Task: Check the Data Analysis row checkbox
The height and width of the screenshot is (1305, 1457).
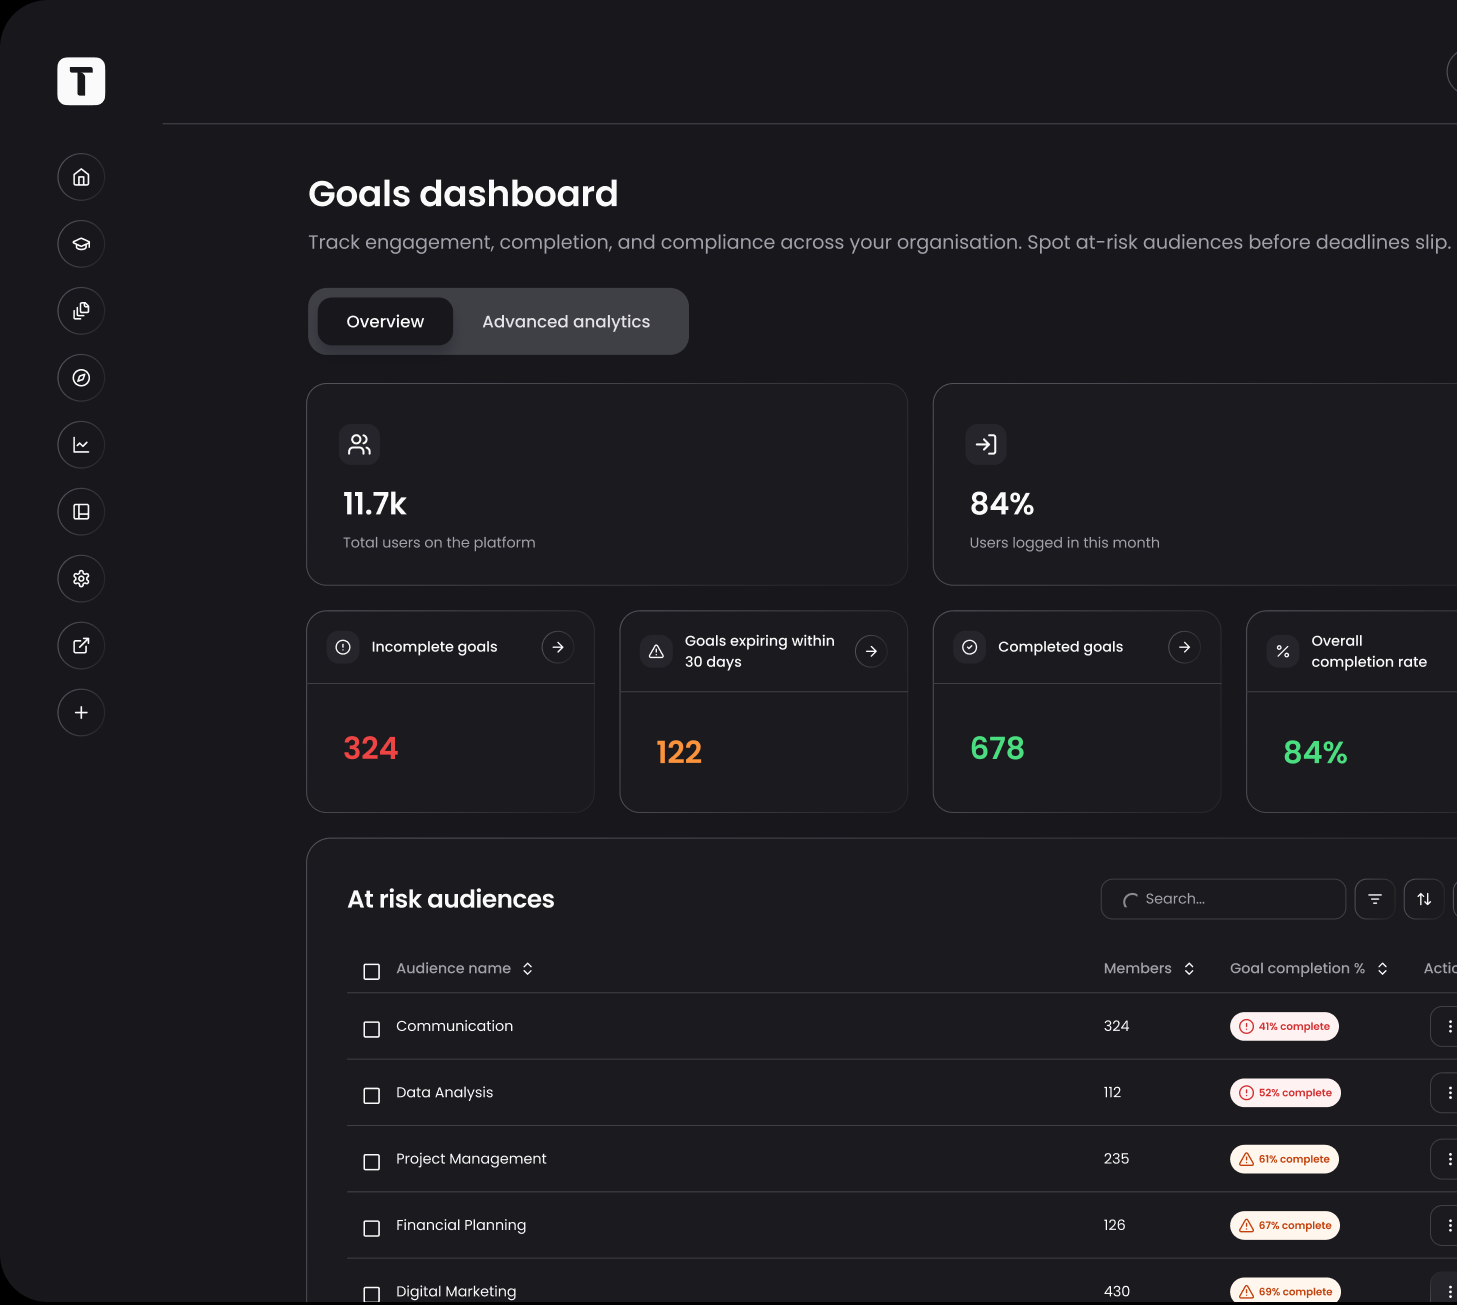Action: tap(372, 1095)
